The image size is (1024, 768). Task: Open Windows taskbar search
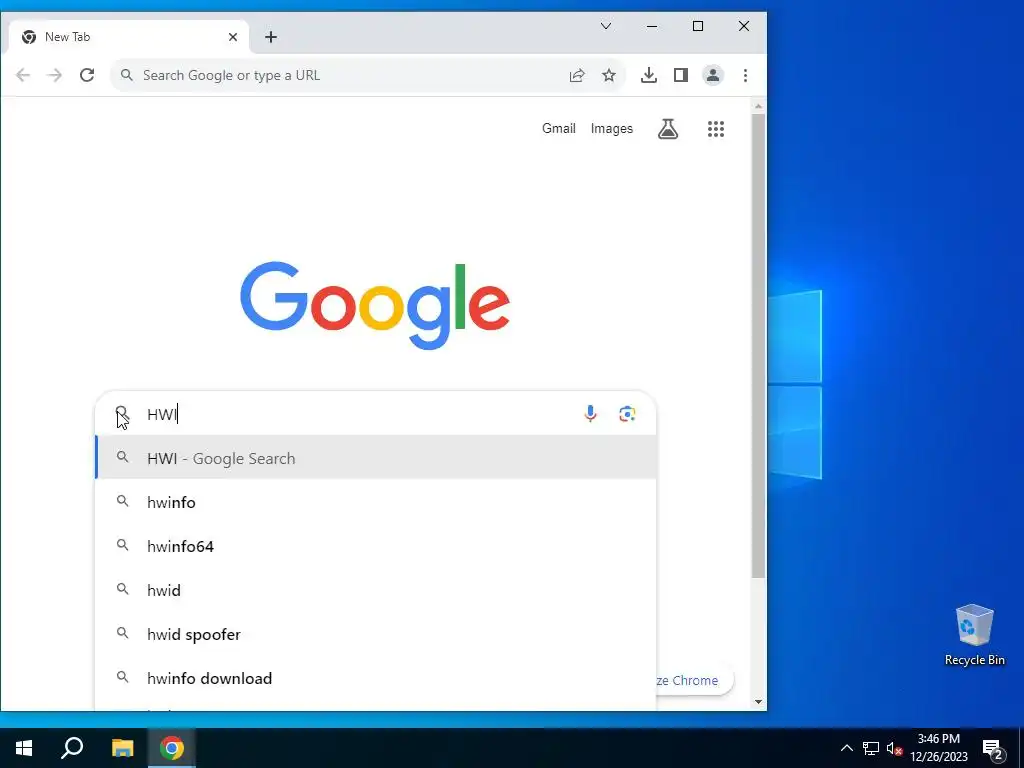[72, 748]
